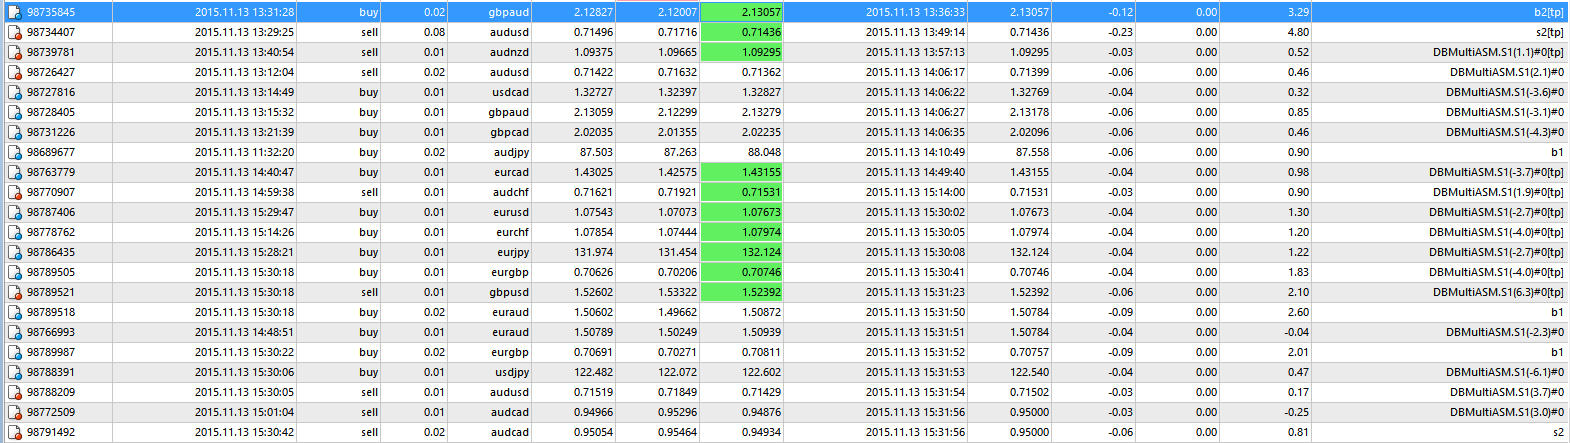Click the order icon beside ticket 98772509
This screenshot has width=1570, height=443.
15,412
